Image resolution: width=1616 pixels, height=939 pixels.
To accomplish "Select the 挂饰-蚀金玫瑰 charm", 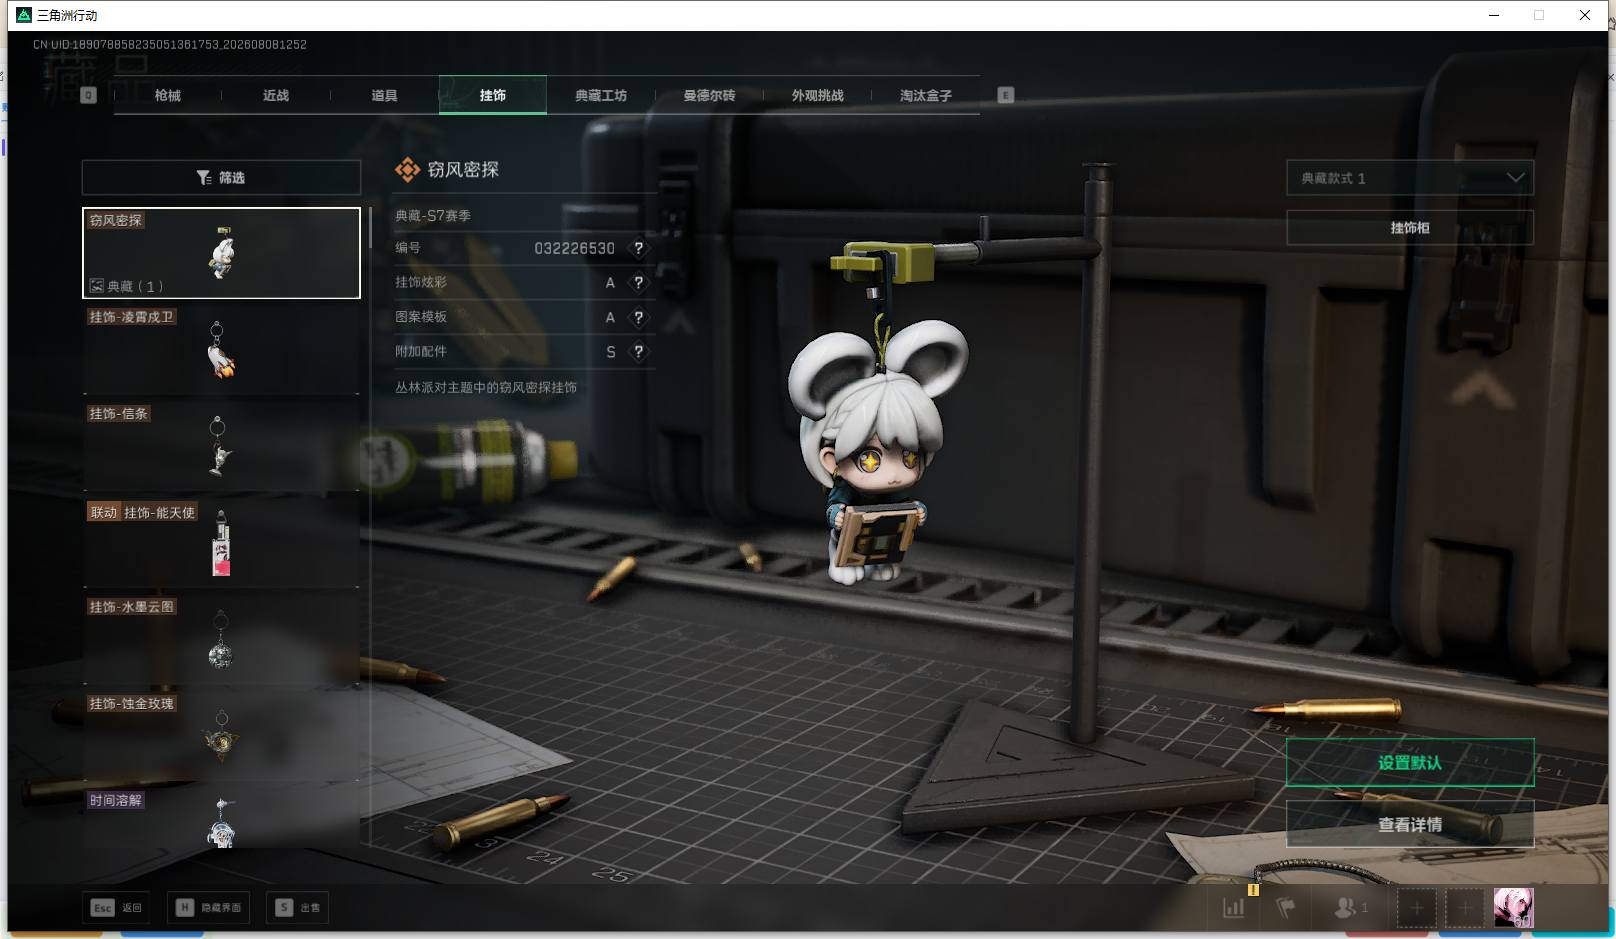I will (x=221, y=738).
